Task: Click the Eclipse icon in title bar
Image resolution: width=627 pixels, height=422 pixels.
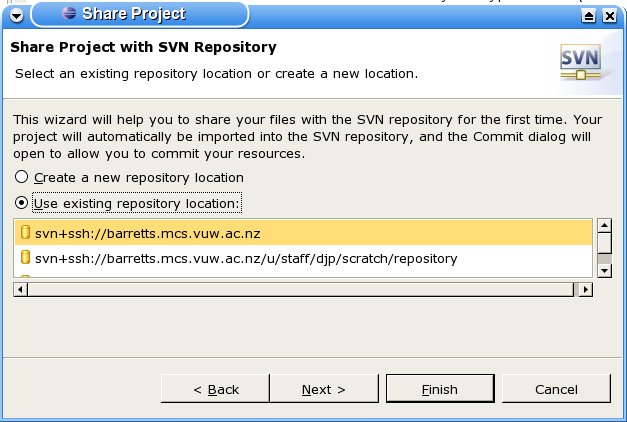Action: pos(69,13)
